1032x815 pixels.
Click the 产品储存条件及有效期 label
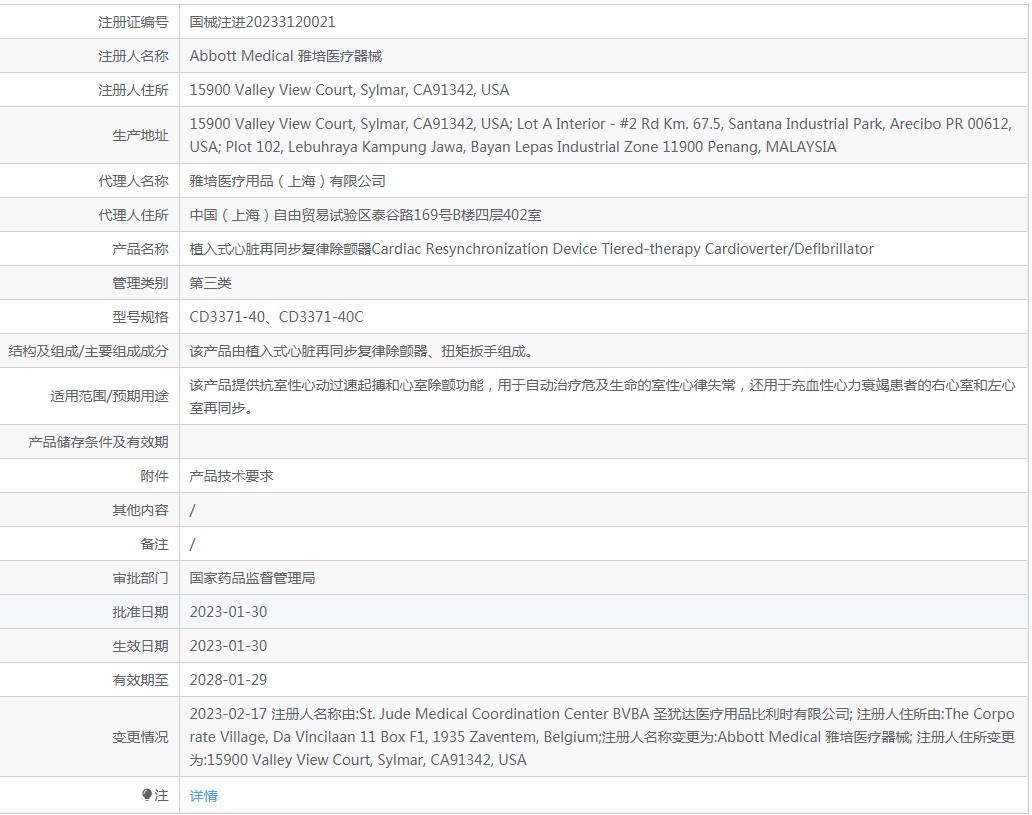[98, 442]
